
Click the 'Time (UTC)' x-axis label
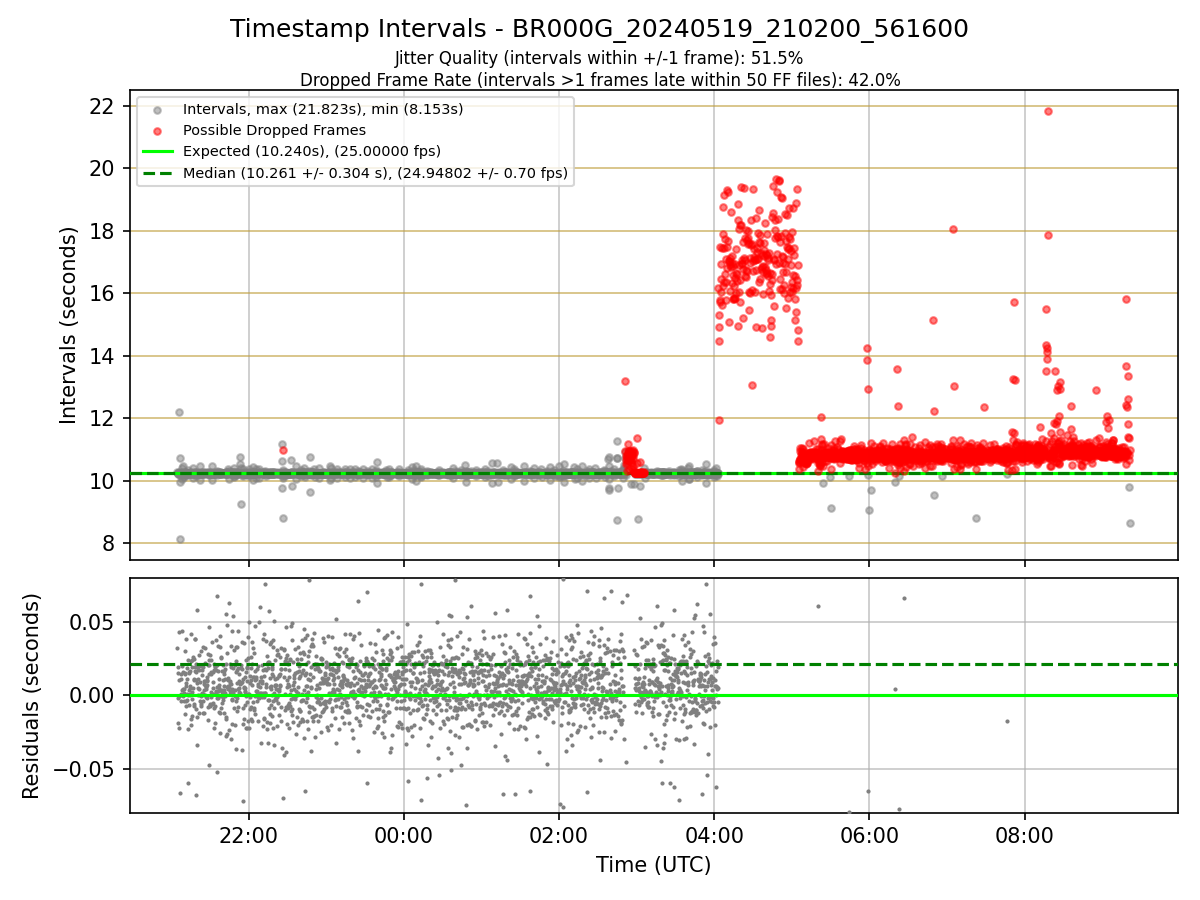(653, 865)
